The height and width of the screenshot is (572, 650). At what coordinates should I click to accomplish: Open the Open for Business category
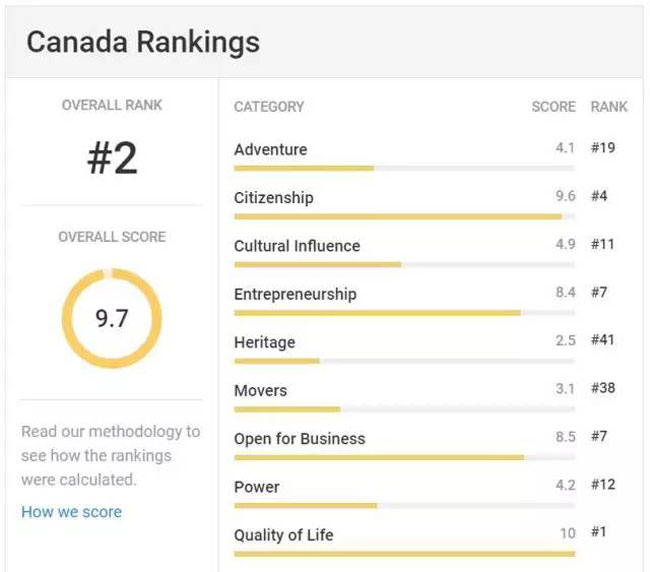299,438
